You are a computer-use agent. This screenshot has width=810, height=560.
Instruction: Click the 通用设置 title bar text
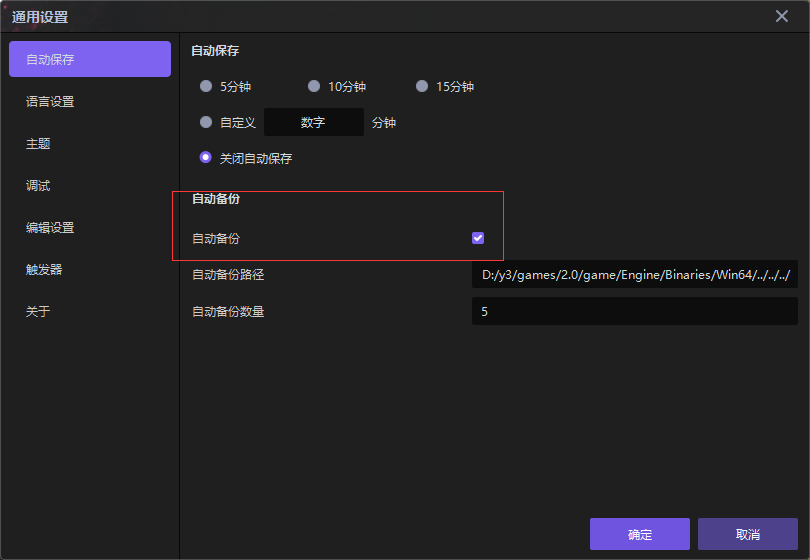point(40,17)
